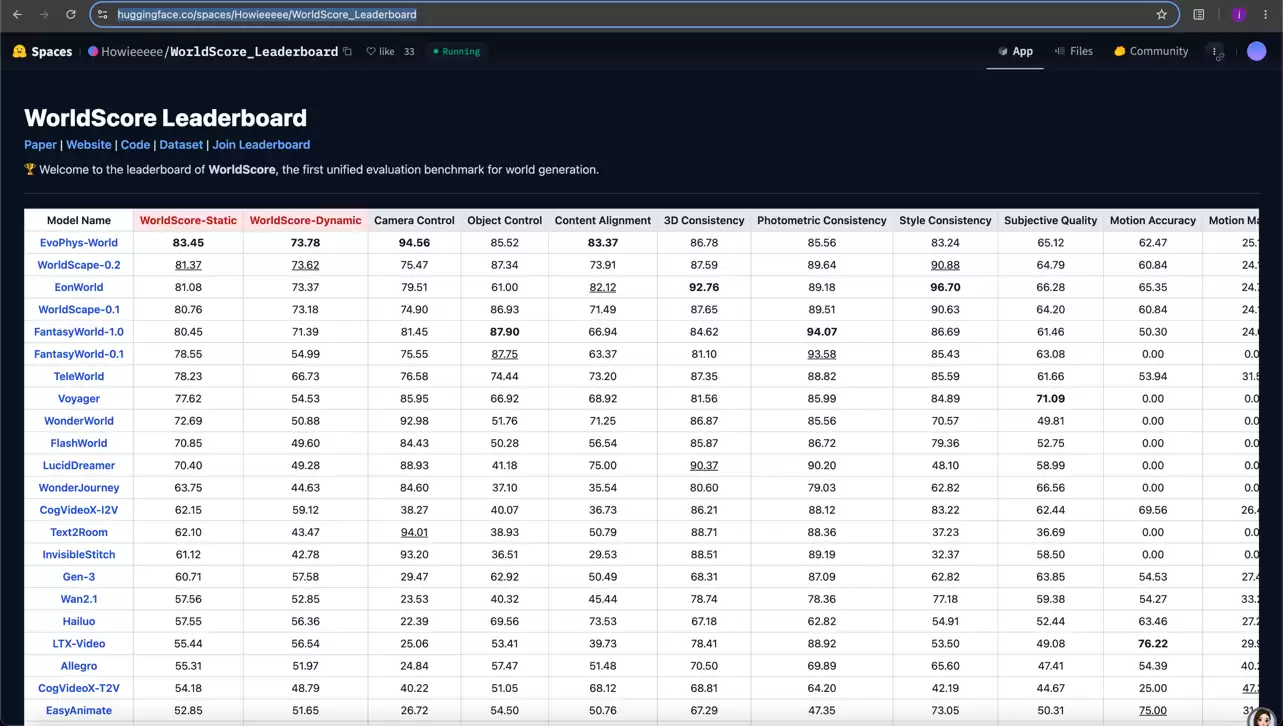Switch to the App tab

pos(1015,51)
